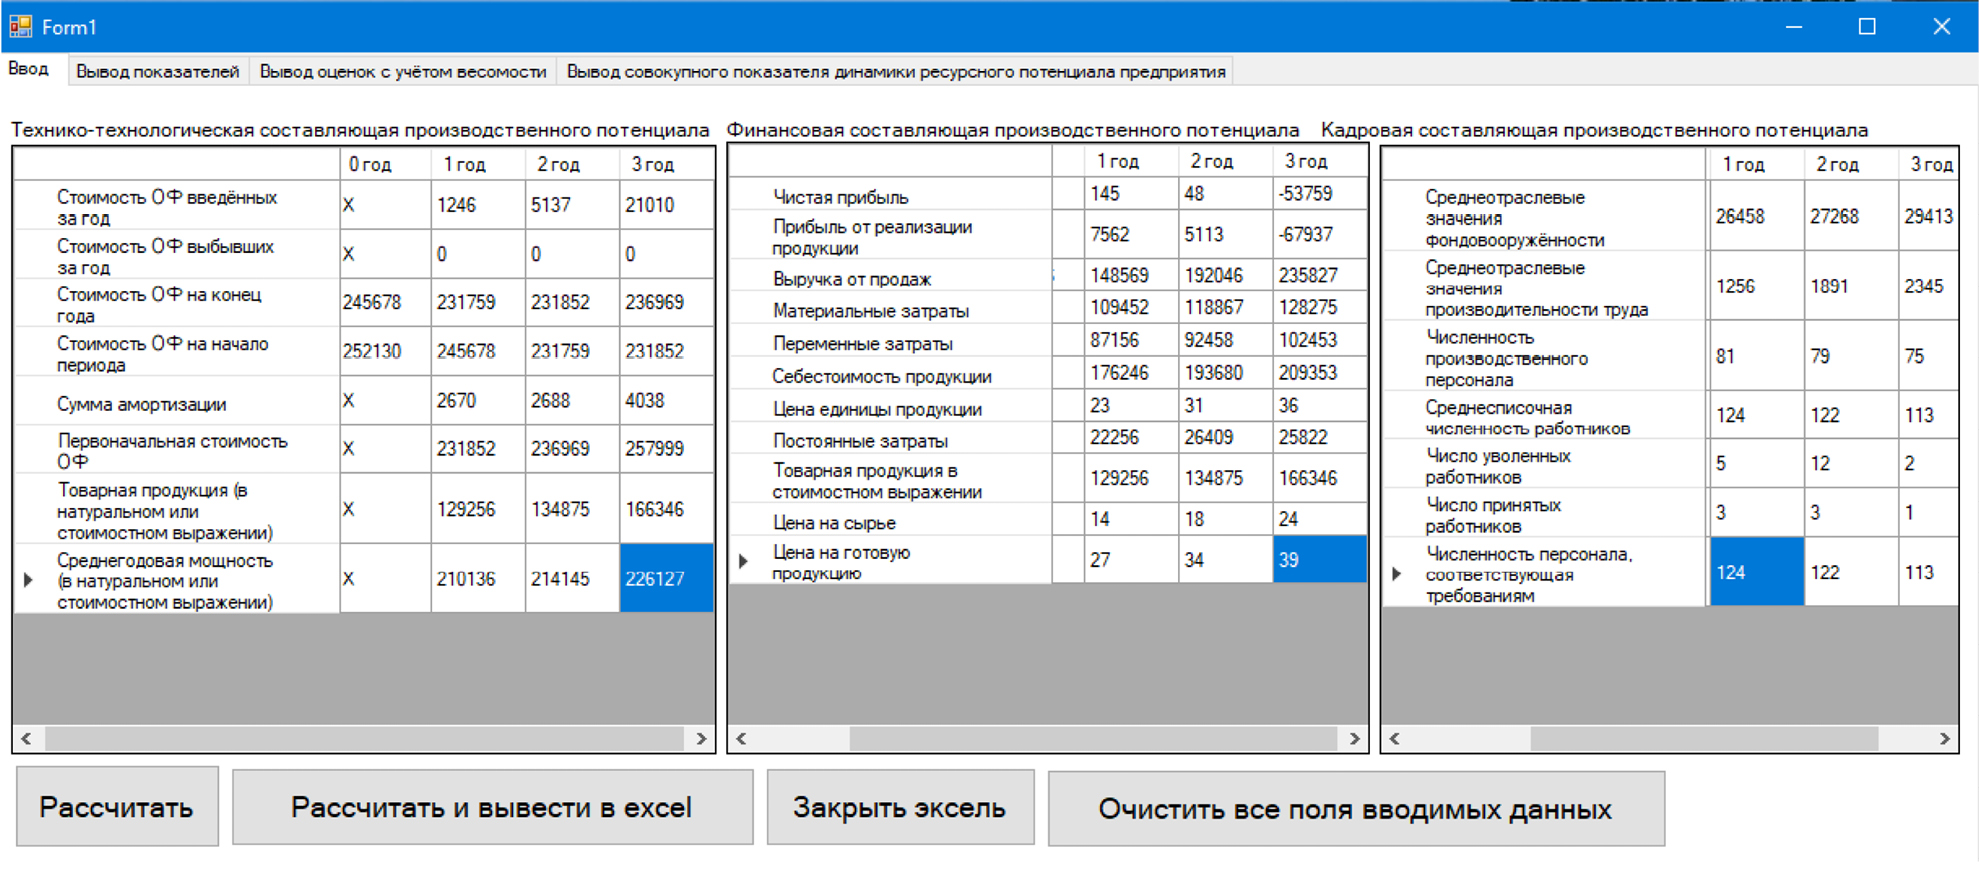
Task: Select row header of 'Среднегодовая мощность' row
Action: (x=28, y=579)
